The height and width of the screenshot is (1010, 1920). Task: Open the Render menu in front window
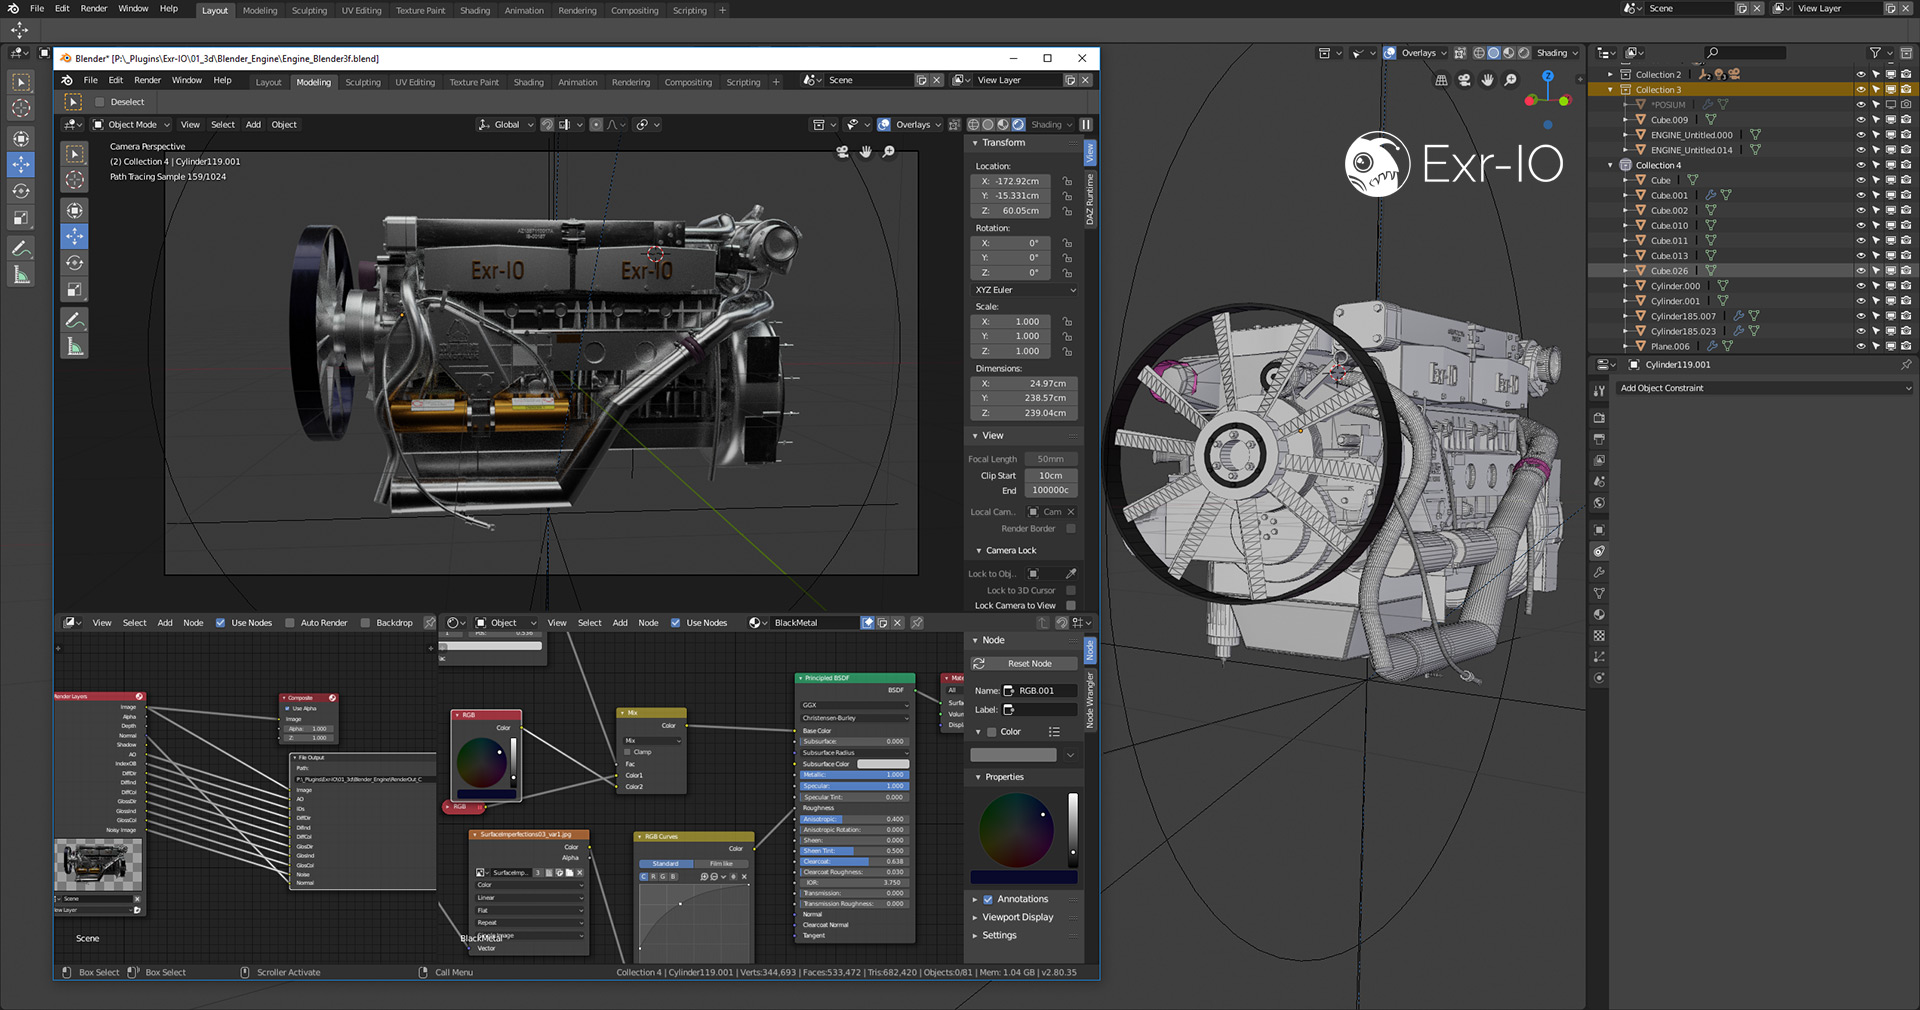pyautogui.click(x=148, y=80)
